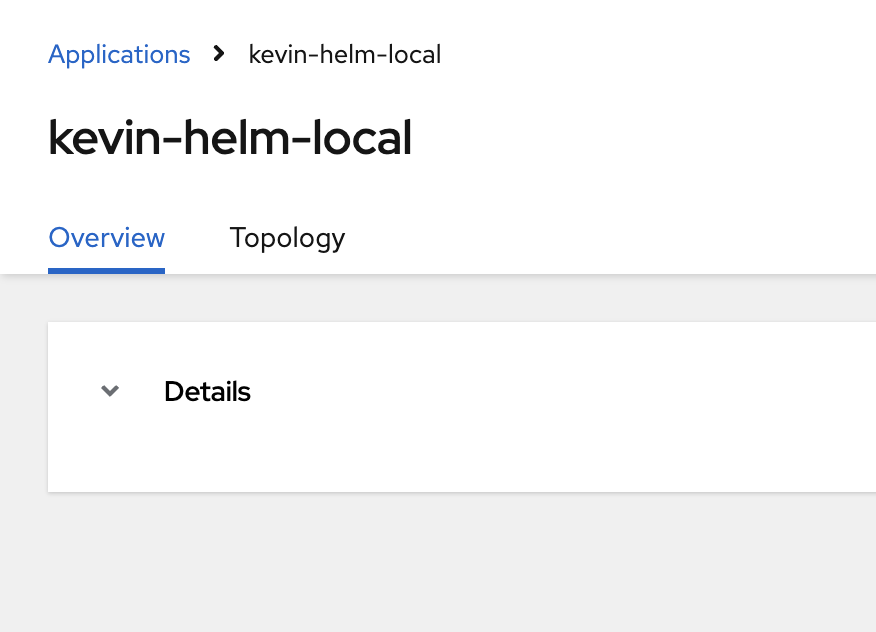This screenshot has width=876, height=632.
Task: Click kevin-helm-local in the breadcrumb trail
Action: (344, 54)
